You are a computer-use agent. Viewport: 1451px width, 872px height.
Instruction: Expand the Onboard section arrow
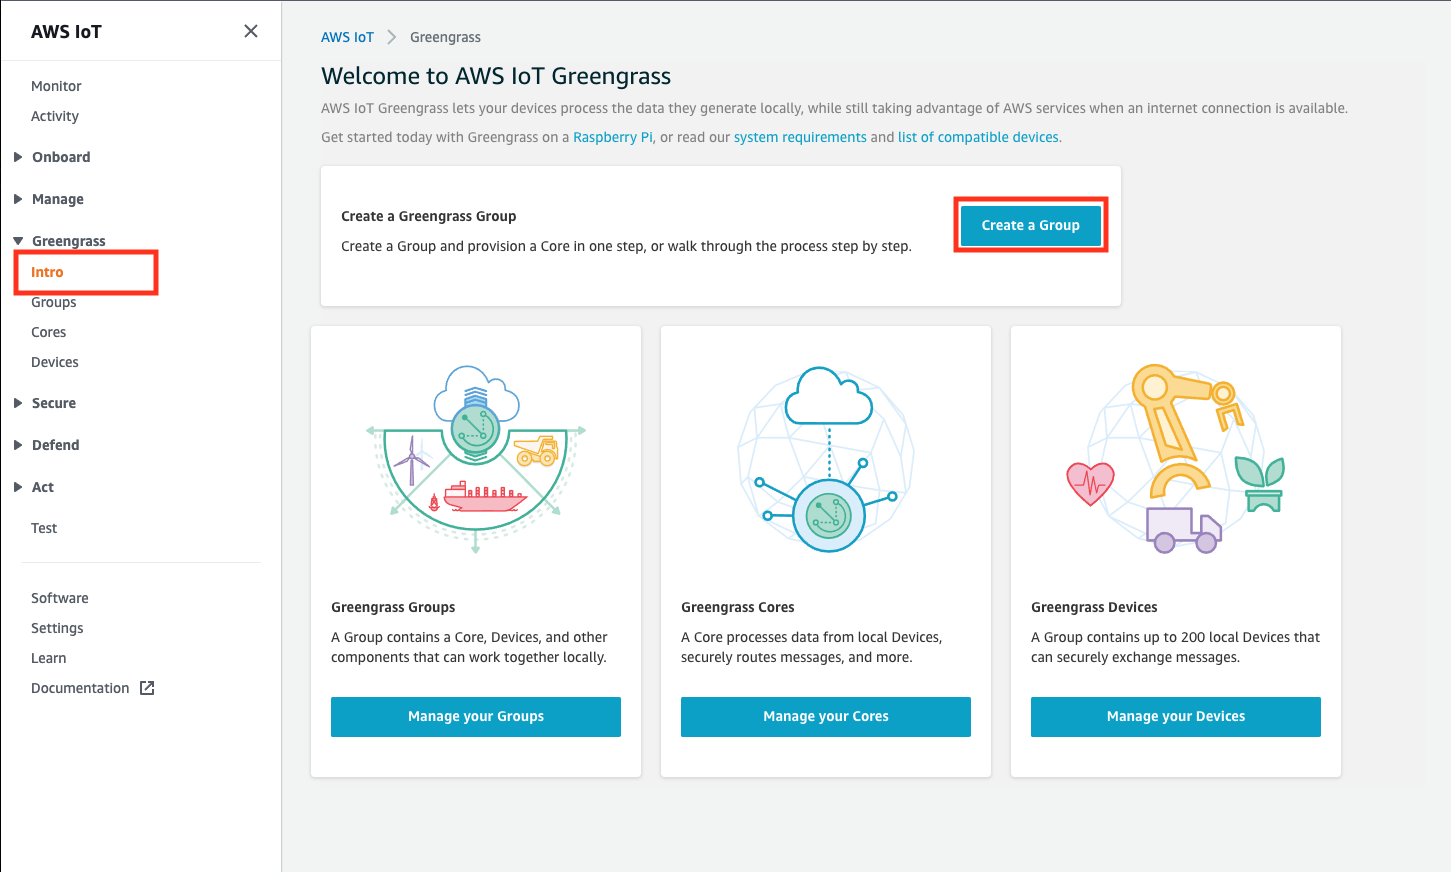(18, 157)
